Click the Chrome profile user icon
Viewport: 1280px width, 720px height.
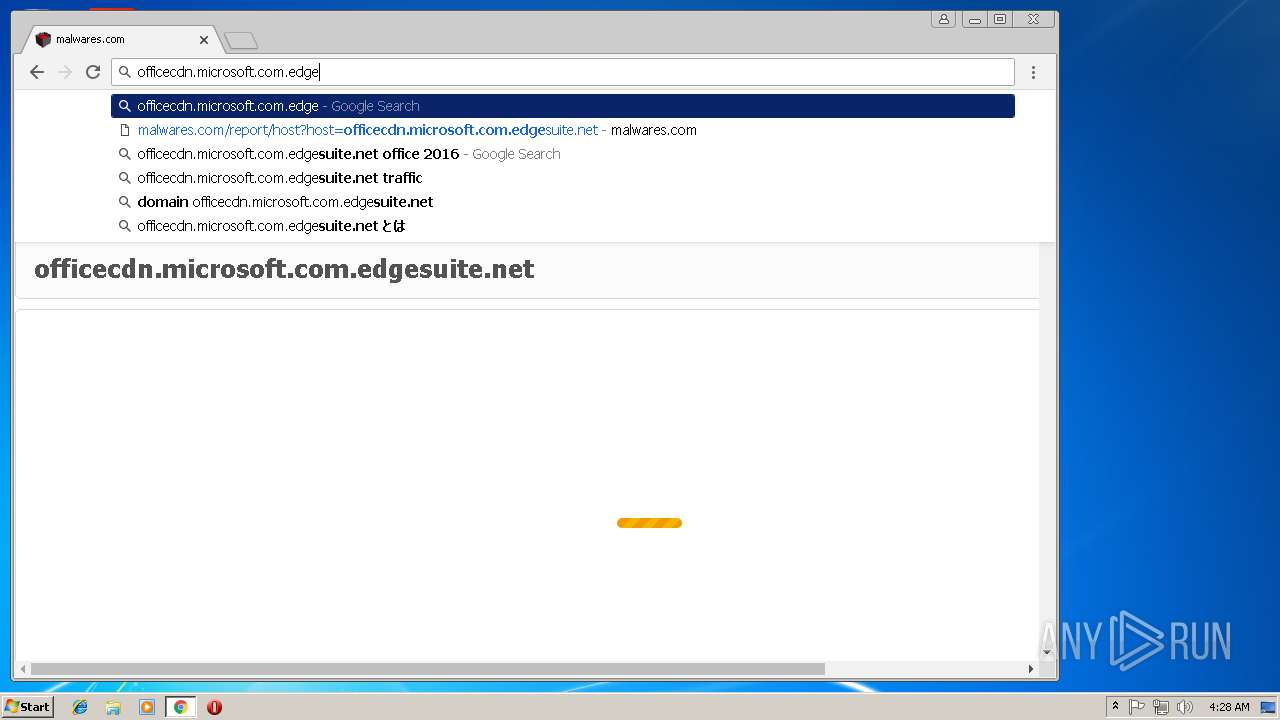(943, 19)
